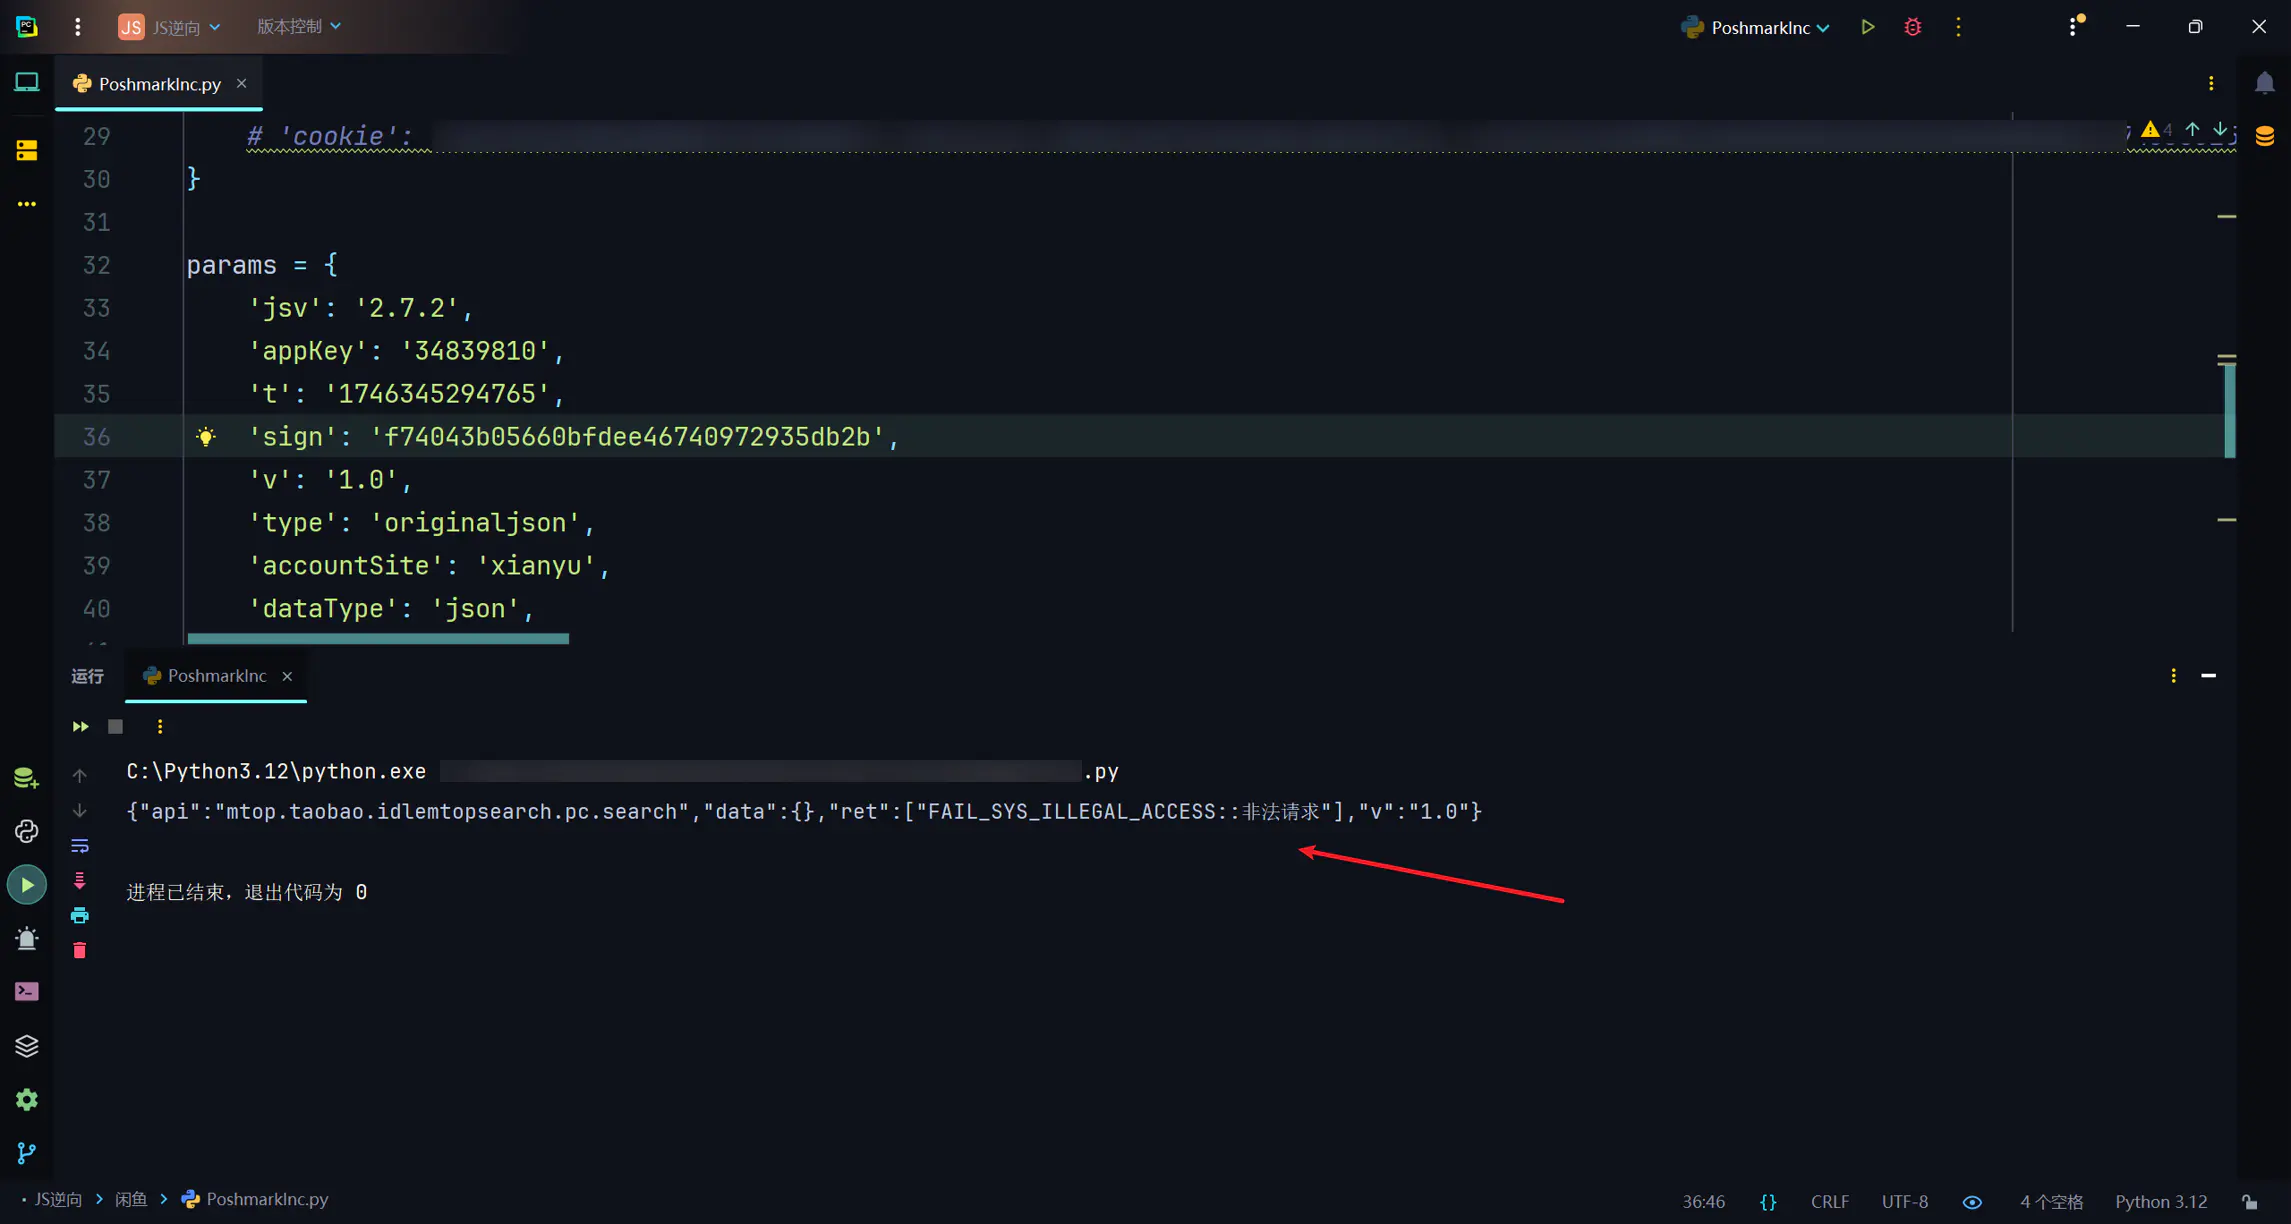This screenshot has width=2291, height=1224.
Task: Open the Git branch tool window
Action: click(x=27, y=1153)
